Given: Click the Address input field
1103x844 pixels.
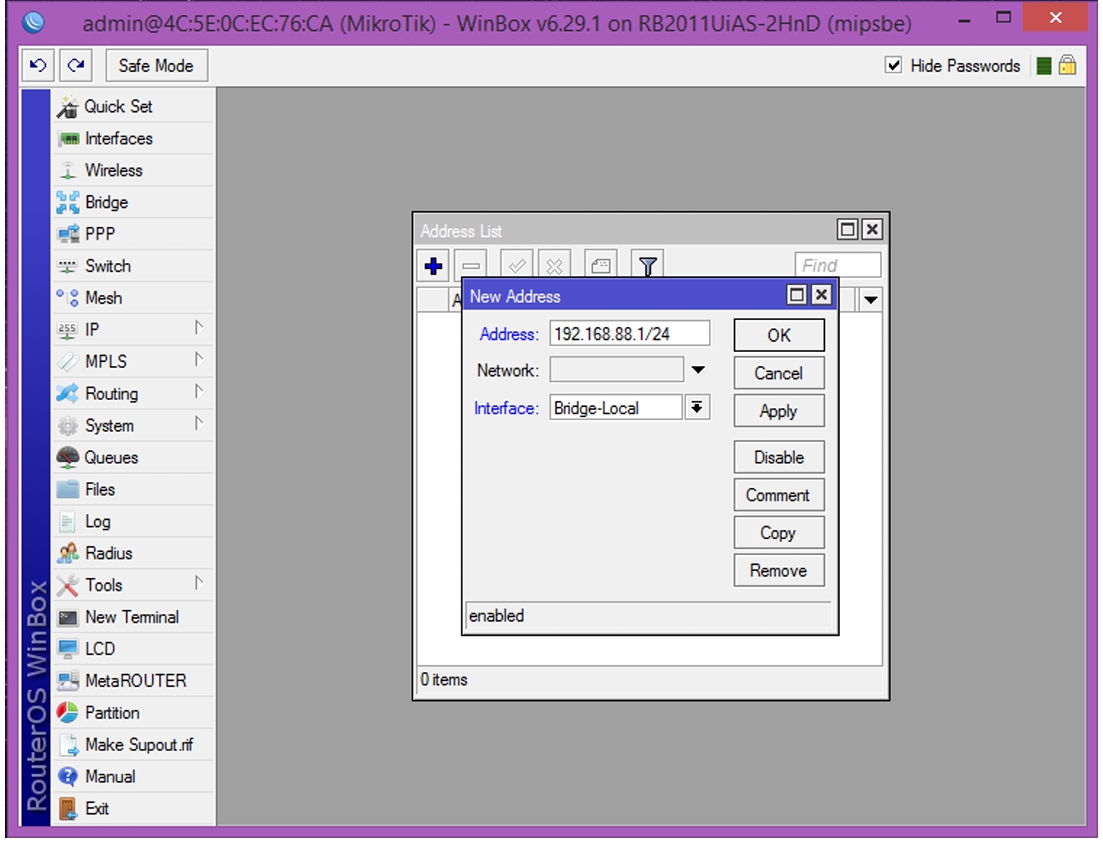Looking at the screenshot, I should tap(630, 333).
